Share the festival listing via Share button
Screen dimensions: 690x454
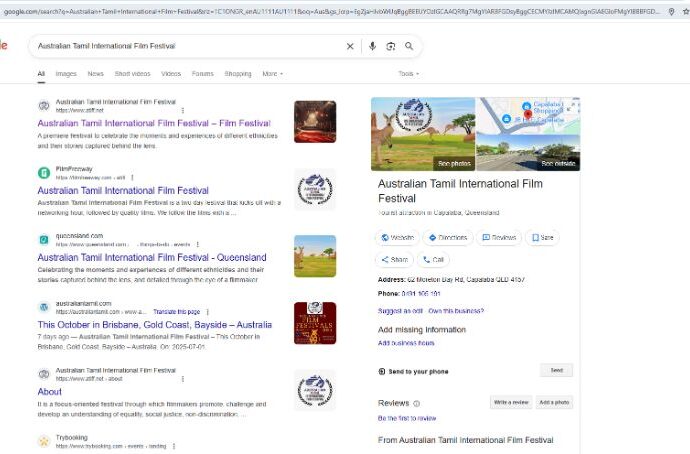tap(394, 259)
